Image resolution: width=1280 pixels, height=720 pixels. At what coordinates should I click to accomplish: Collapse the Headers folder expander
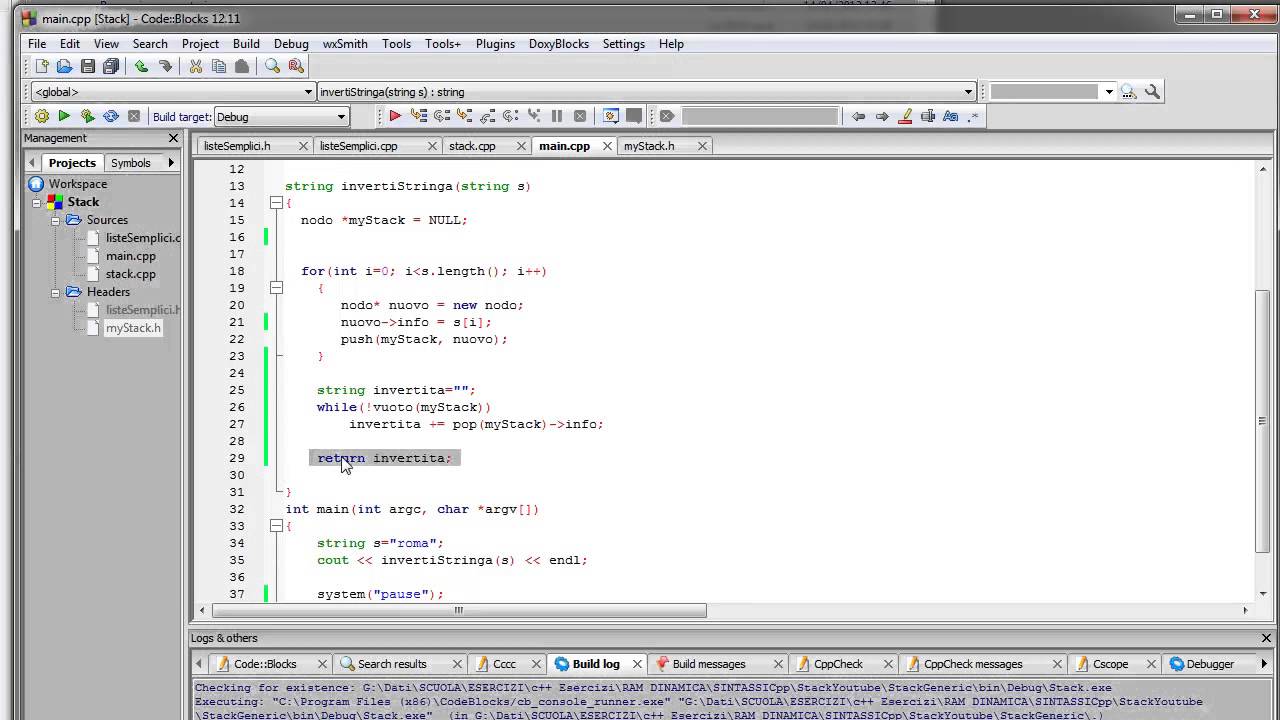[x=56, y=292]
